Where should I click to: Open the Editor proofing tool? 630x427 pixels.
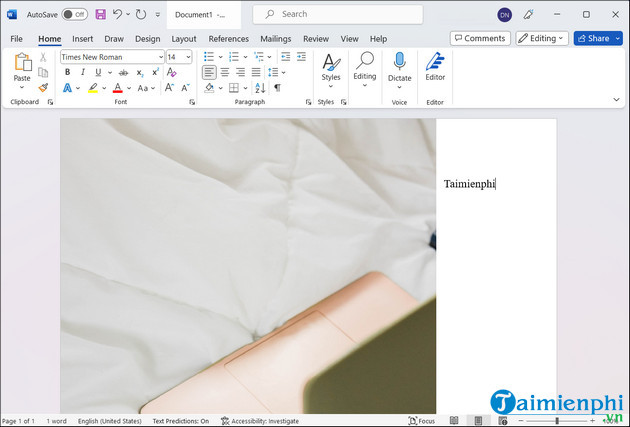pyautogui.click(x=435, y=66)
